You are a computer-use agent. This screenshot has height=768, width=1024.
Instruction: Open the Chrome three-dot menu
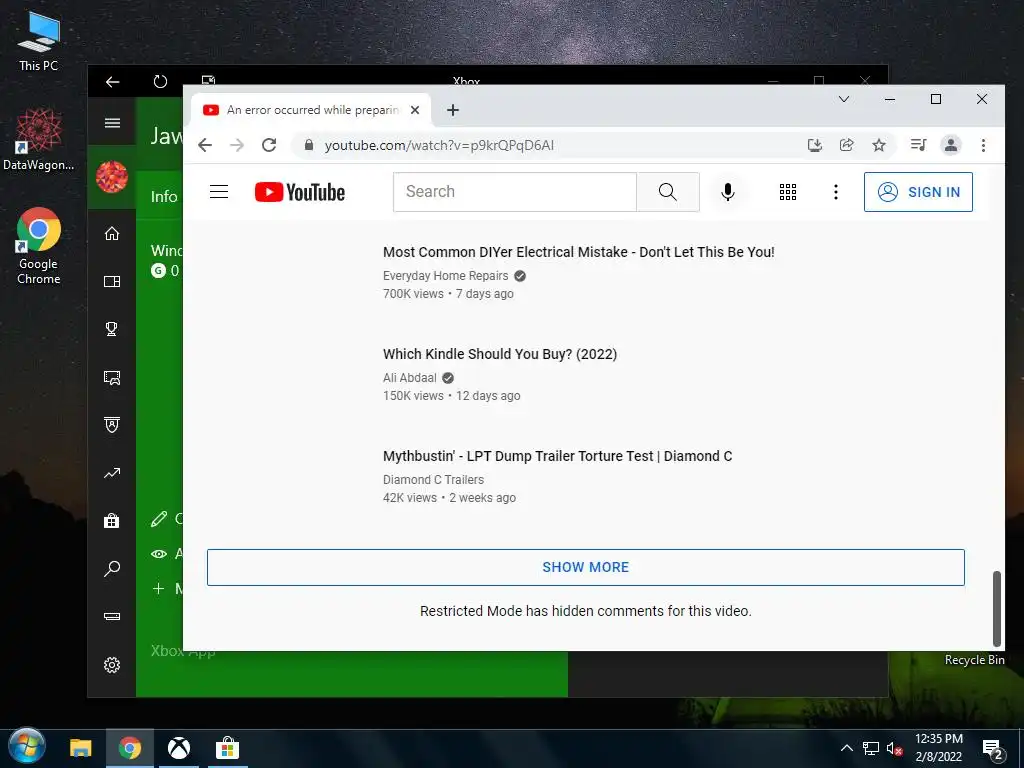[x=983, y=145]
